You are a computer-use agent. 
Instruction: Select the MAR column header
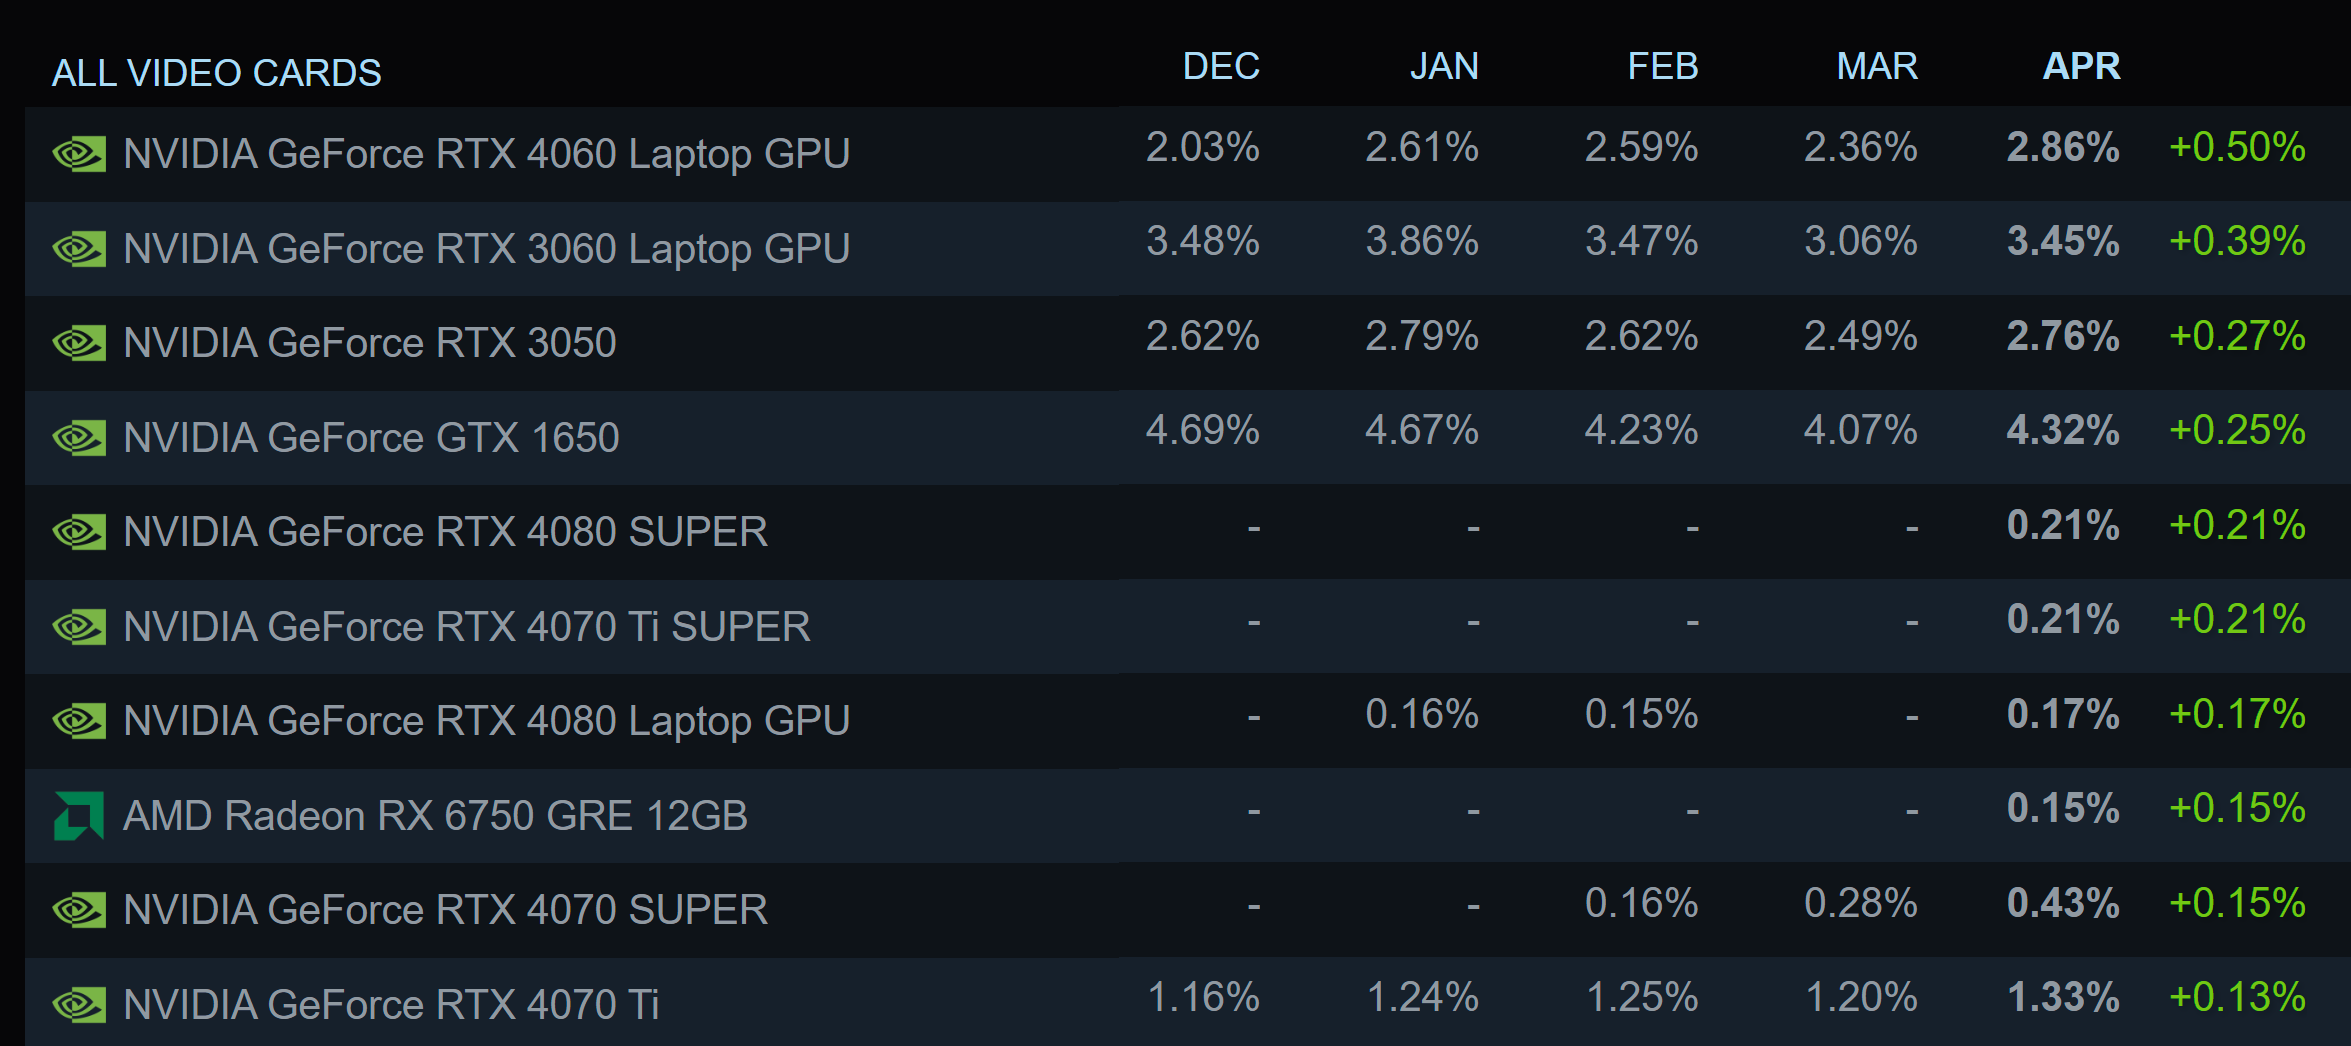(1877, 66)
